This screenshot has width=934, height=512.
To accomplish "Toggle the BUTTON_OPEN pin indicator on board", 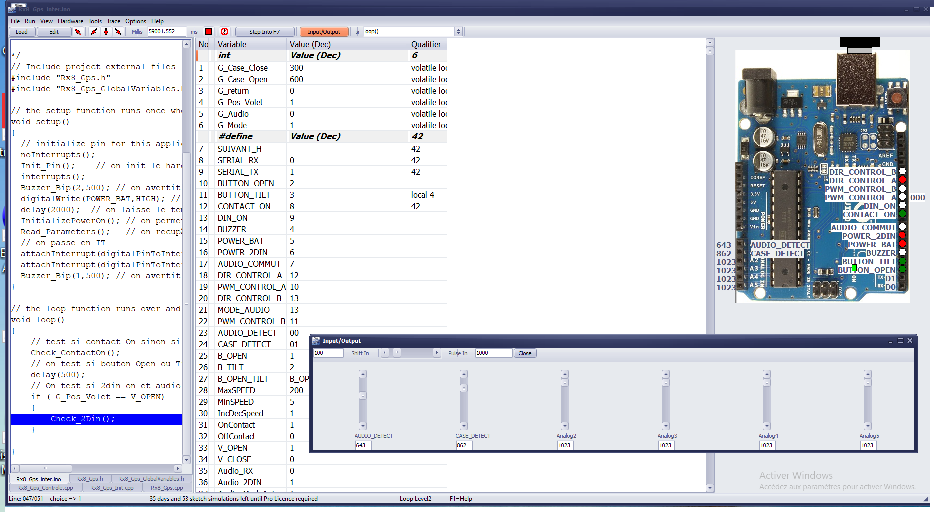I will (903, 270).
